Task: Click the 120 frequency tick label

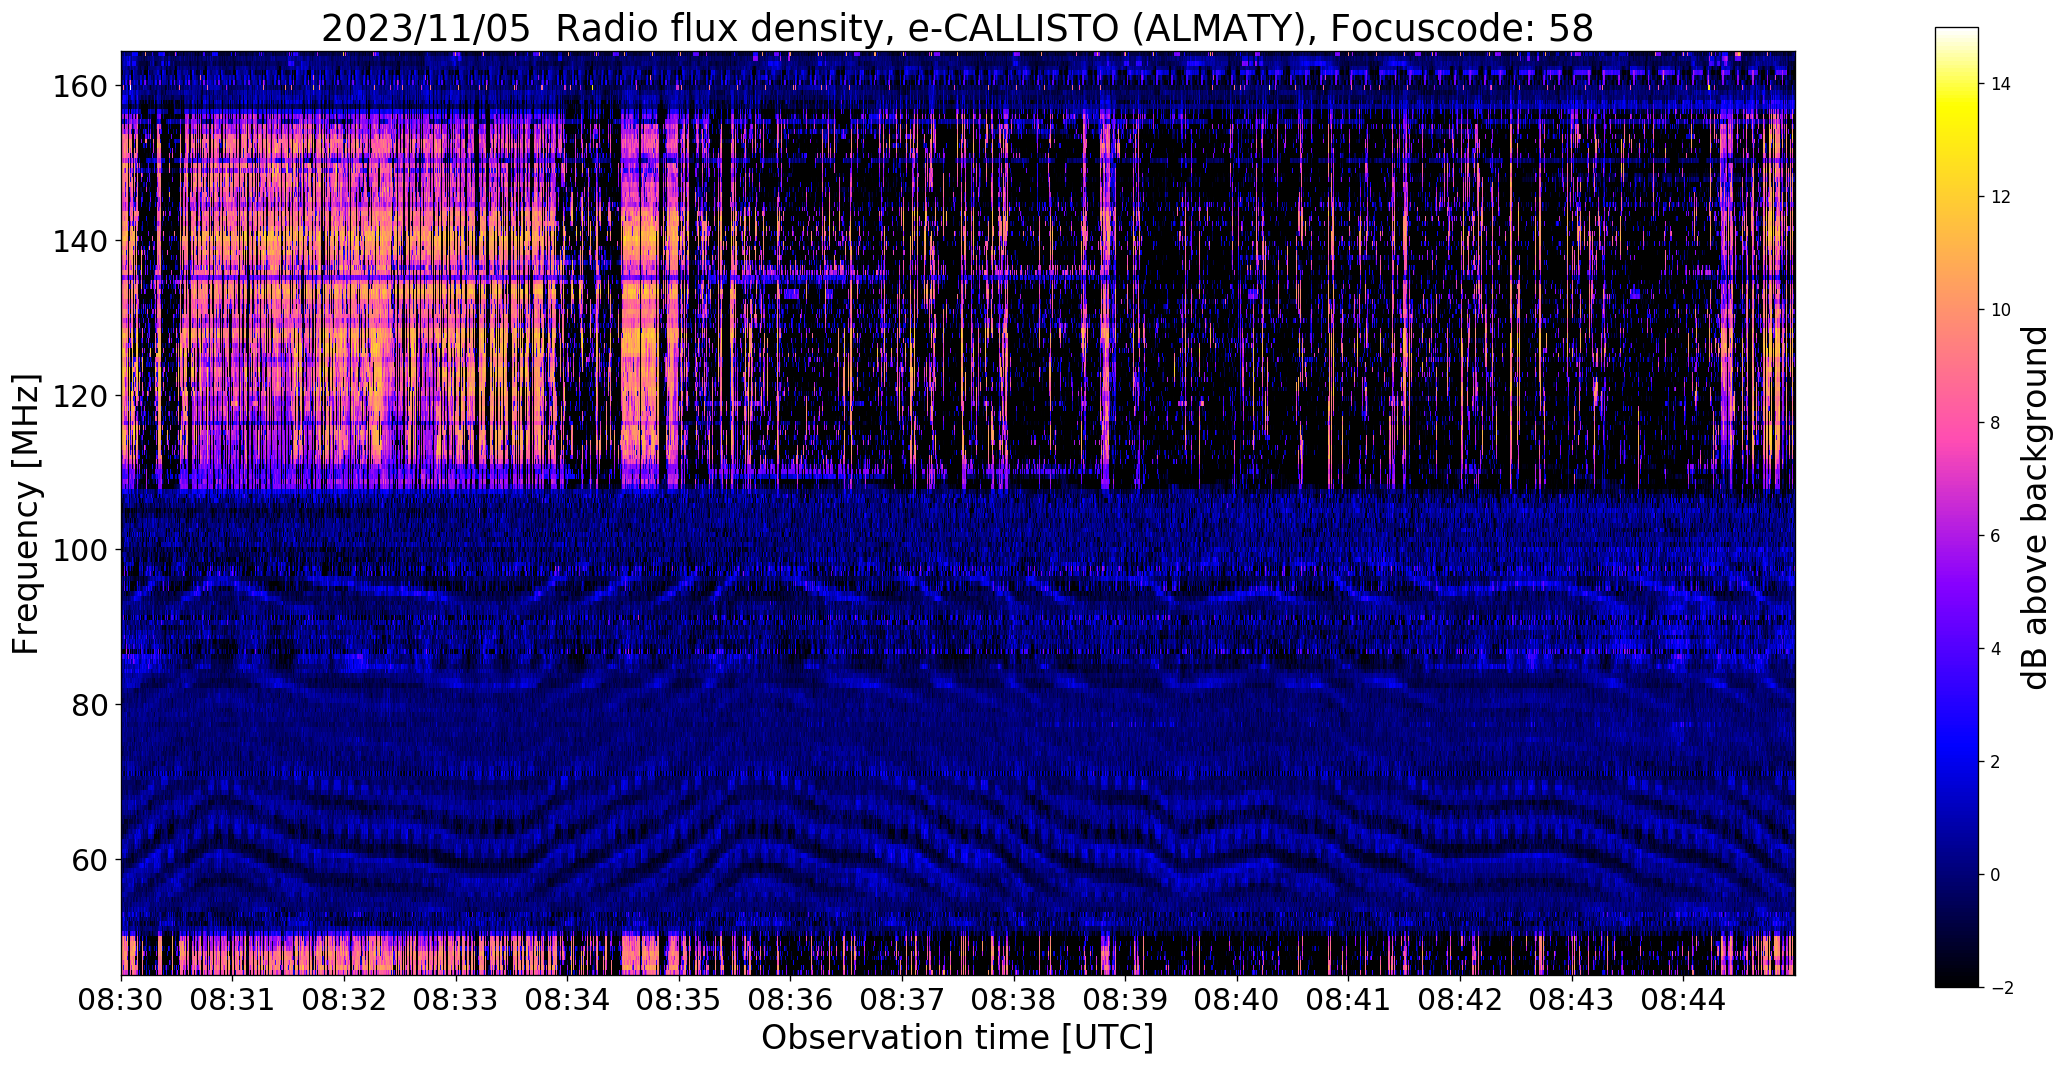Action: click(x=79, y=396)
